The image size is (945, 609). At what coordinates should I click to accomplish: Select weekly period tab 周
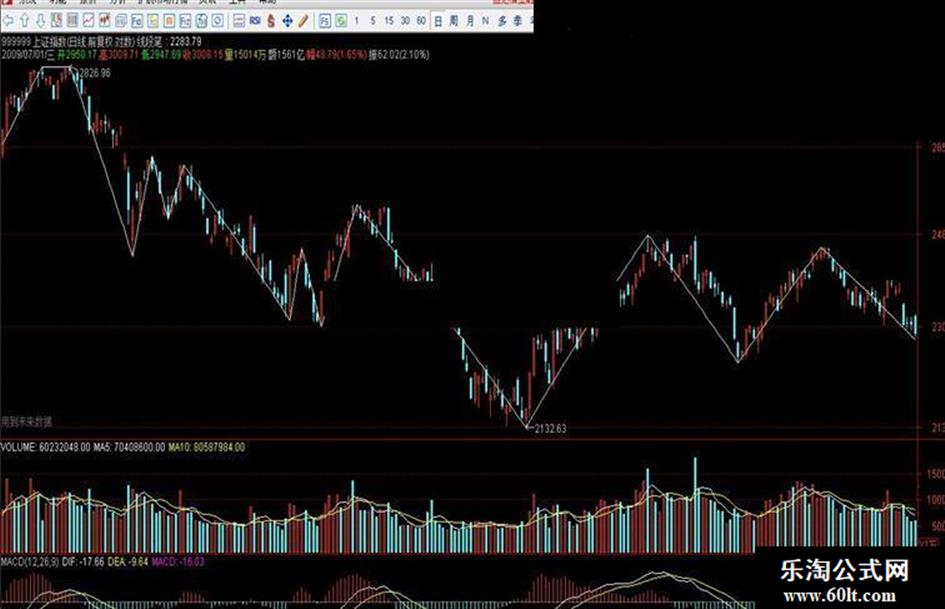(454, 21)
